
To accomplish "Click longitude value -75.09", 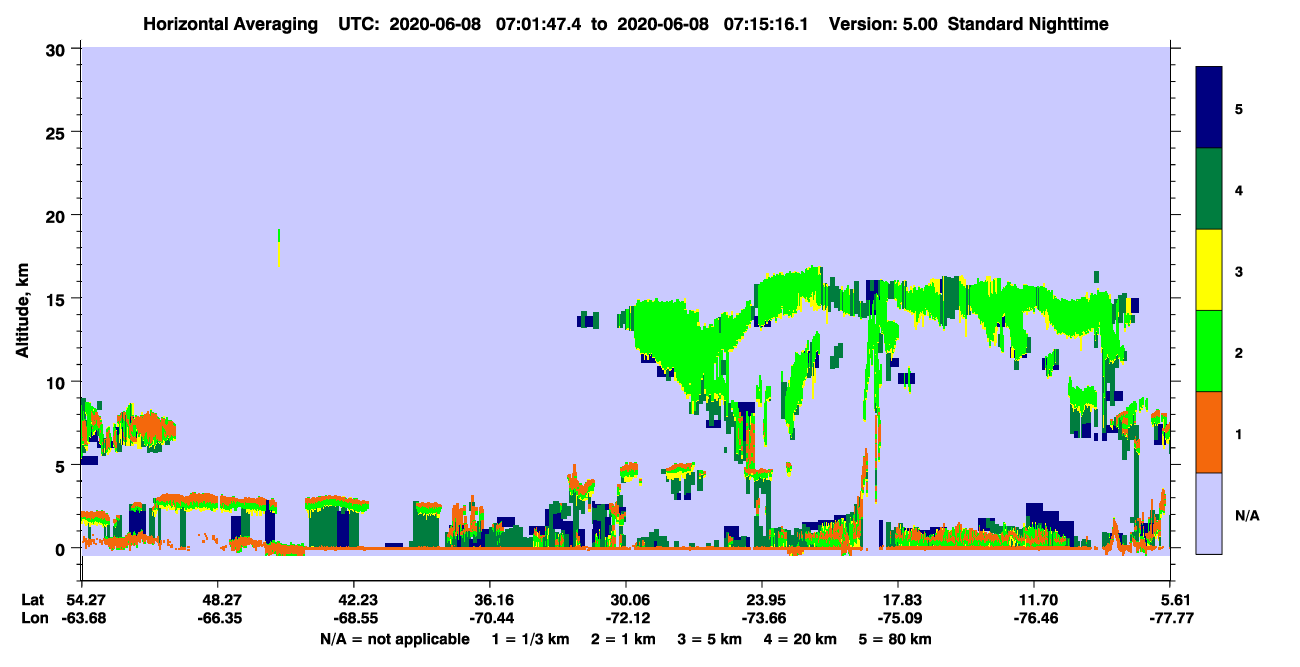I will click(898, 619).
